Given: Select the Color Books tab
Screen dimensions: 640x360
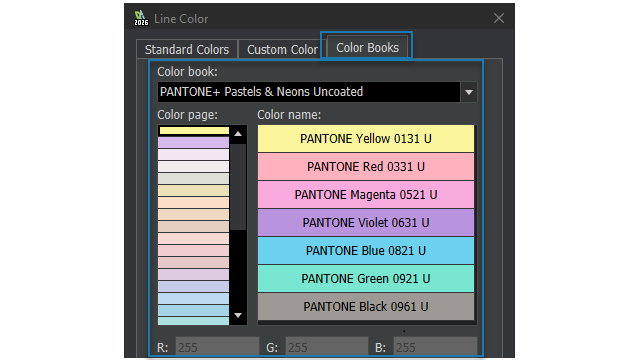Looking at the screenshot, I should (367, 47).
